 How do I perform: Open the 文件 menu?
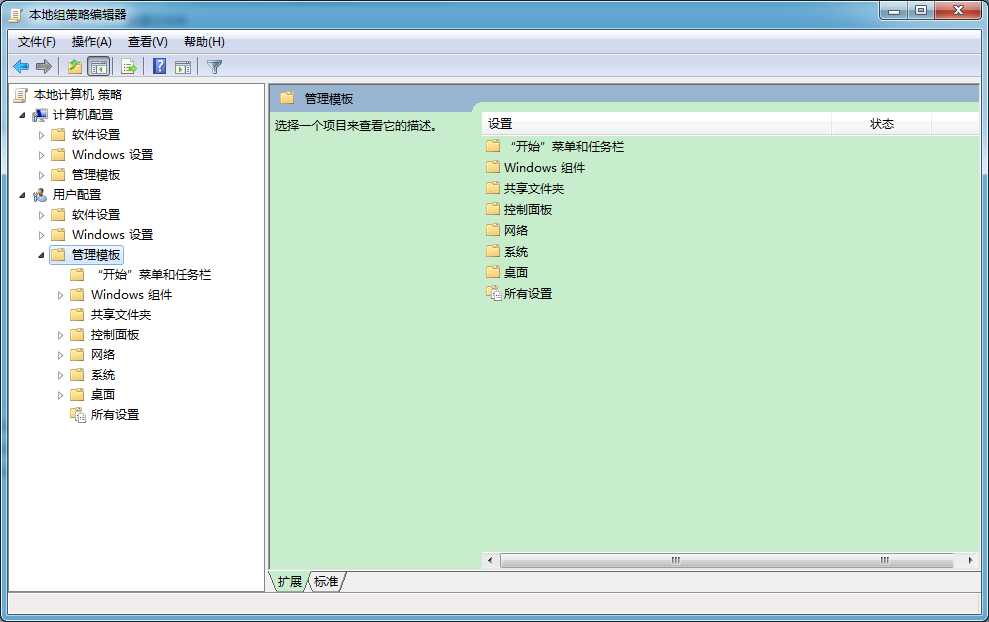point(34,41)
